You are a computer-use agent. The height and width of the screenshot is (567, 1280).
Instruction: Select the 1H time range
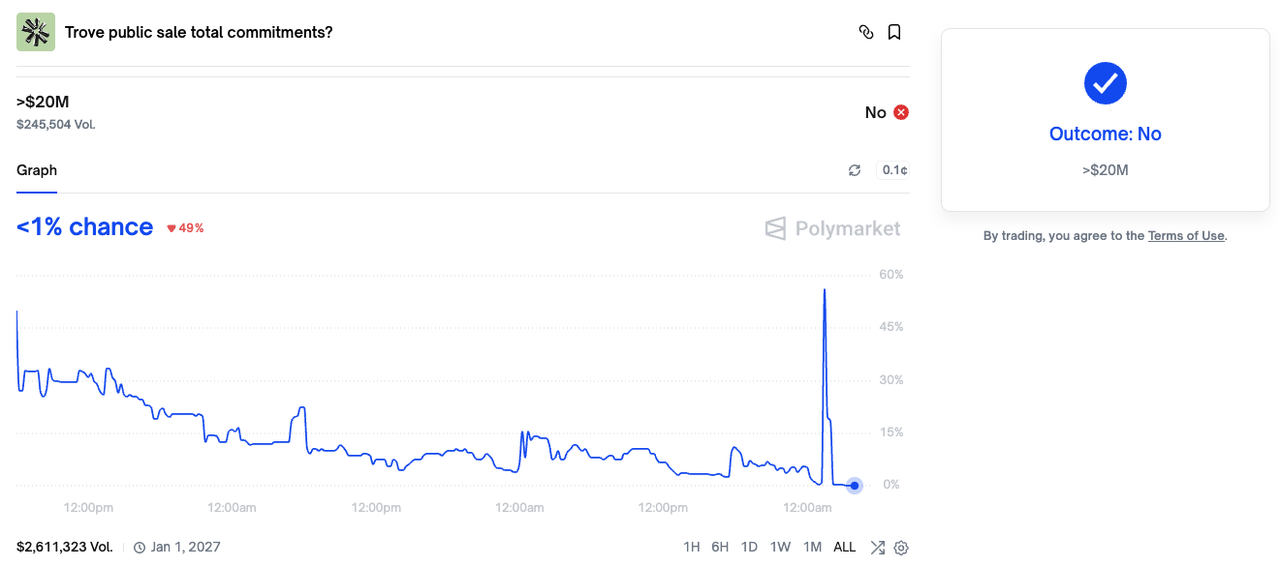691,547
